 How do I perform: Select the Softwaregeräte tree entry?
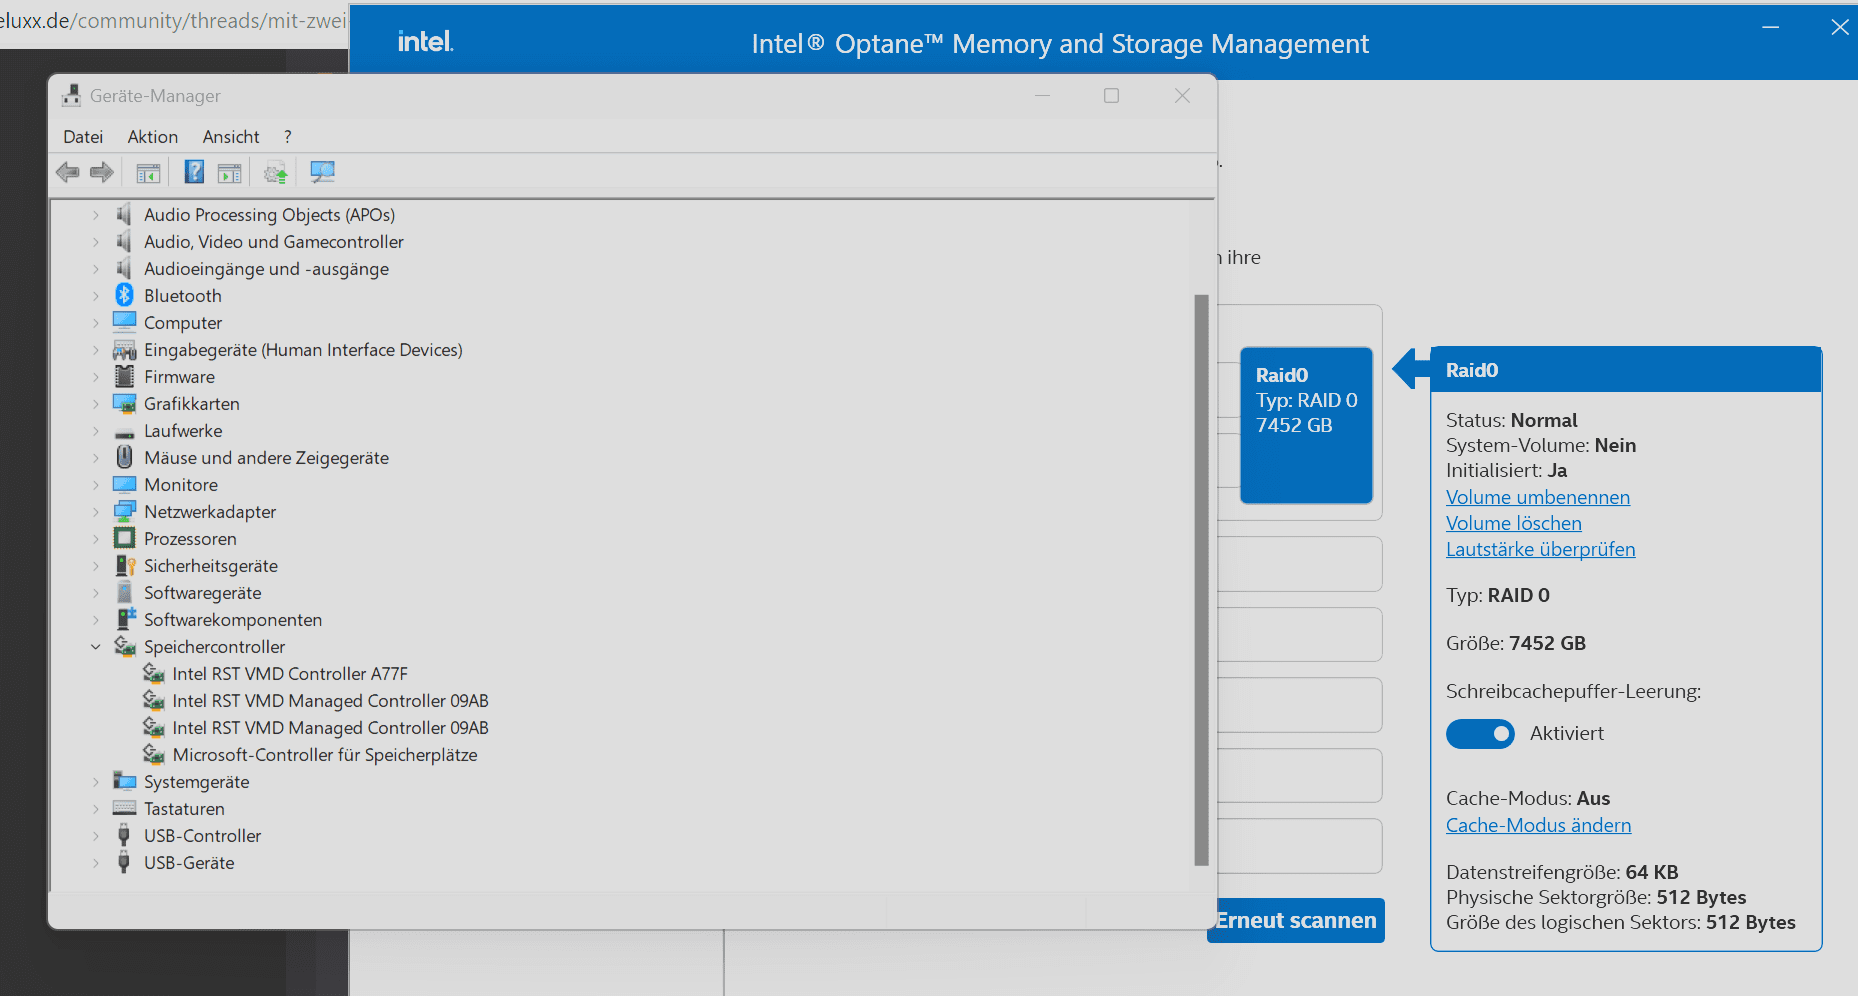coord(202,593)
